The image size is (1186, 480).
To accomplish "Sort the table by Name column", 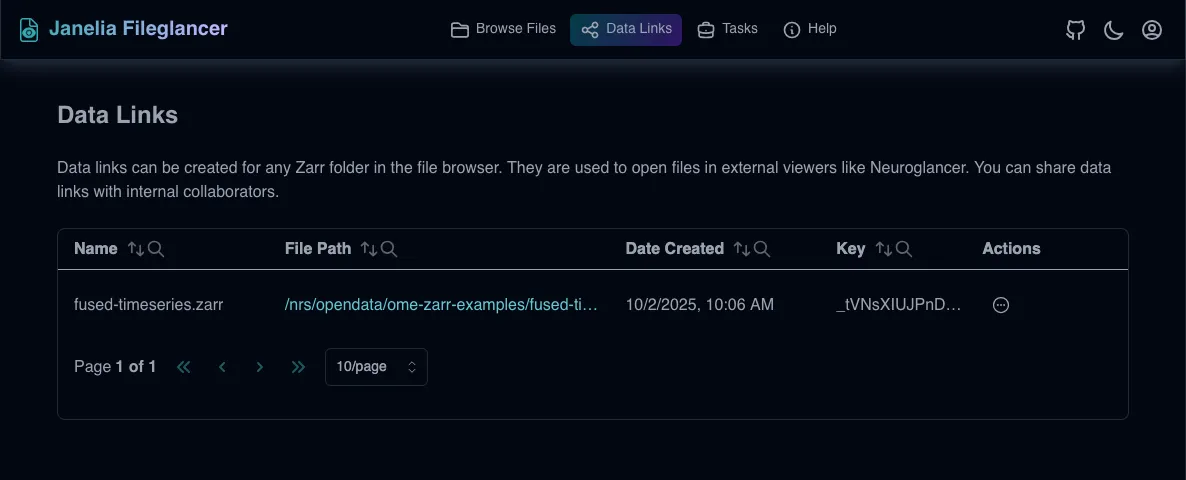I will tap(136, 249).
